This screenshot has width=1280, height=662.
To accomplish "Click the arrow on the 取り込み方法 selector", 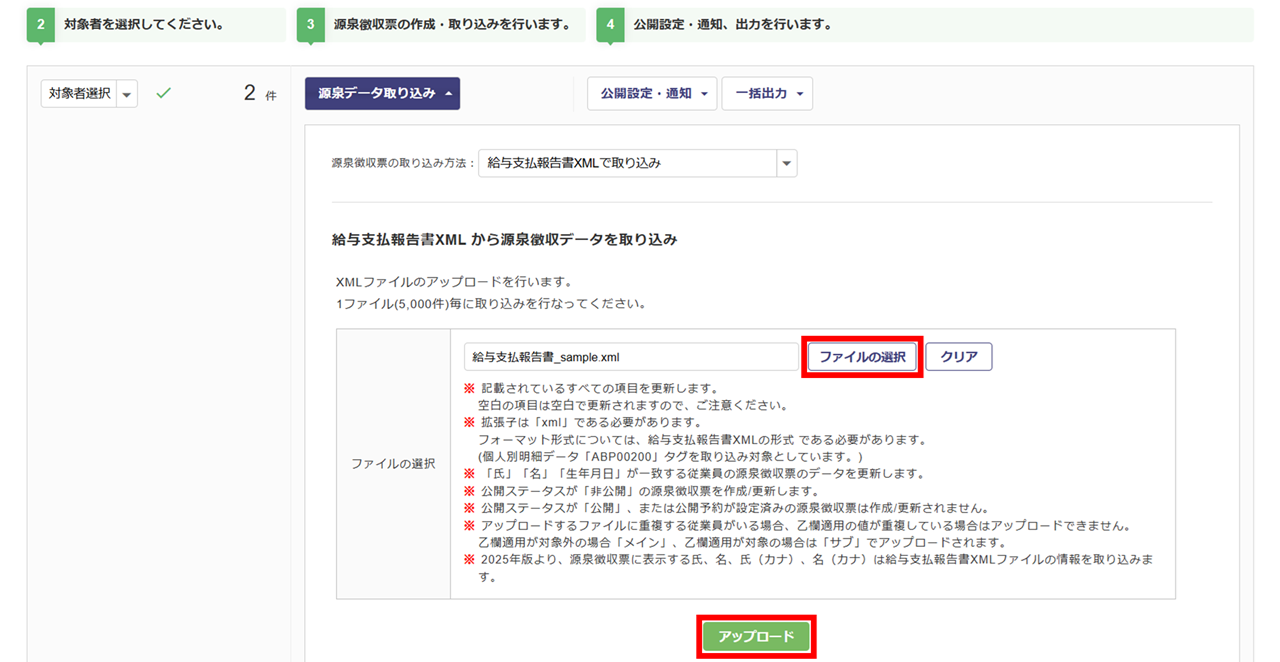I will pos(786,163).
